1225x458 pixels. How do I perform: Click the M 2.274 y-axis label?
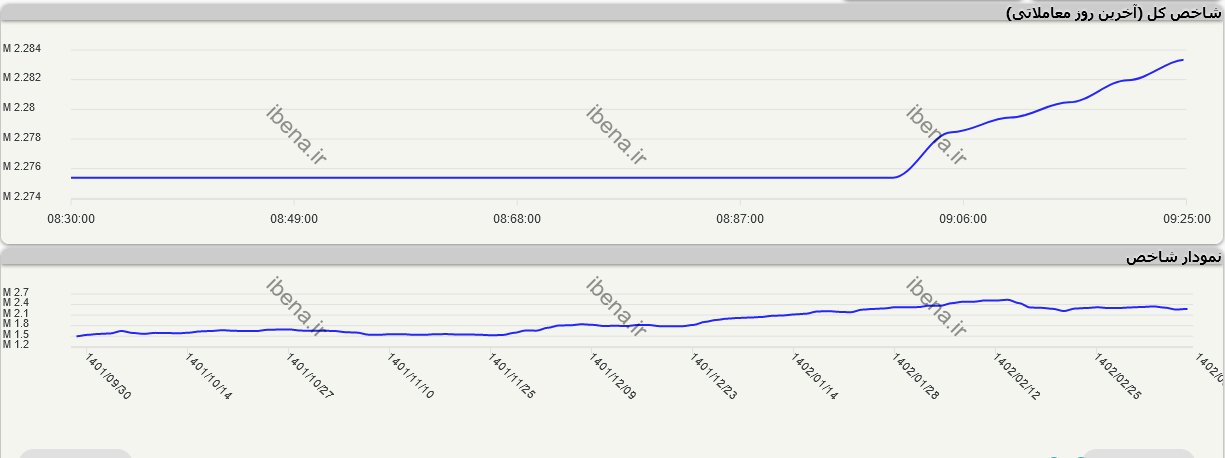pyautogui.click(x=21, y=196)
